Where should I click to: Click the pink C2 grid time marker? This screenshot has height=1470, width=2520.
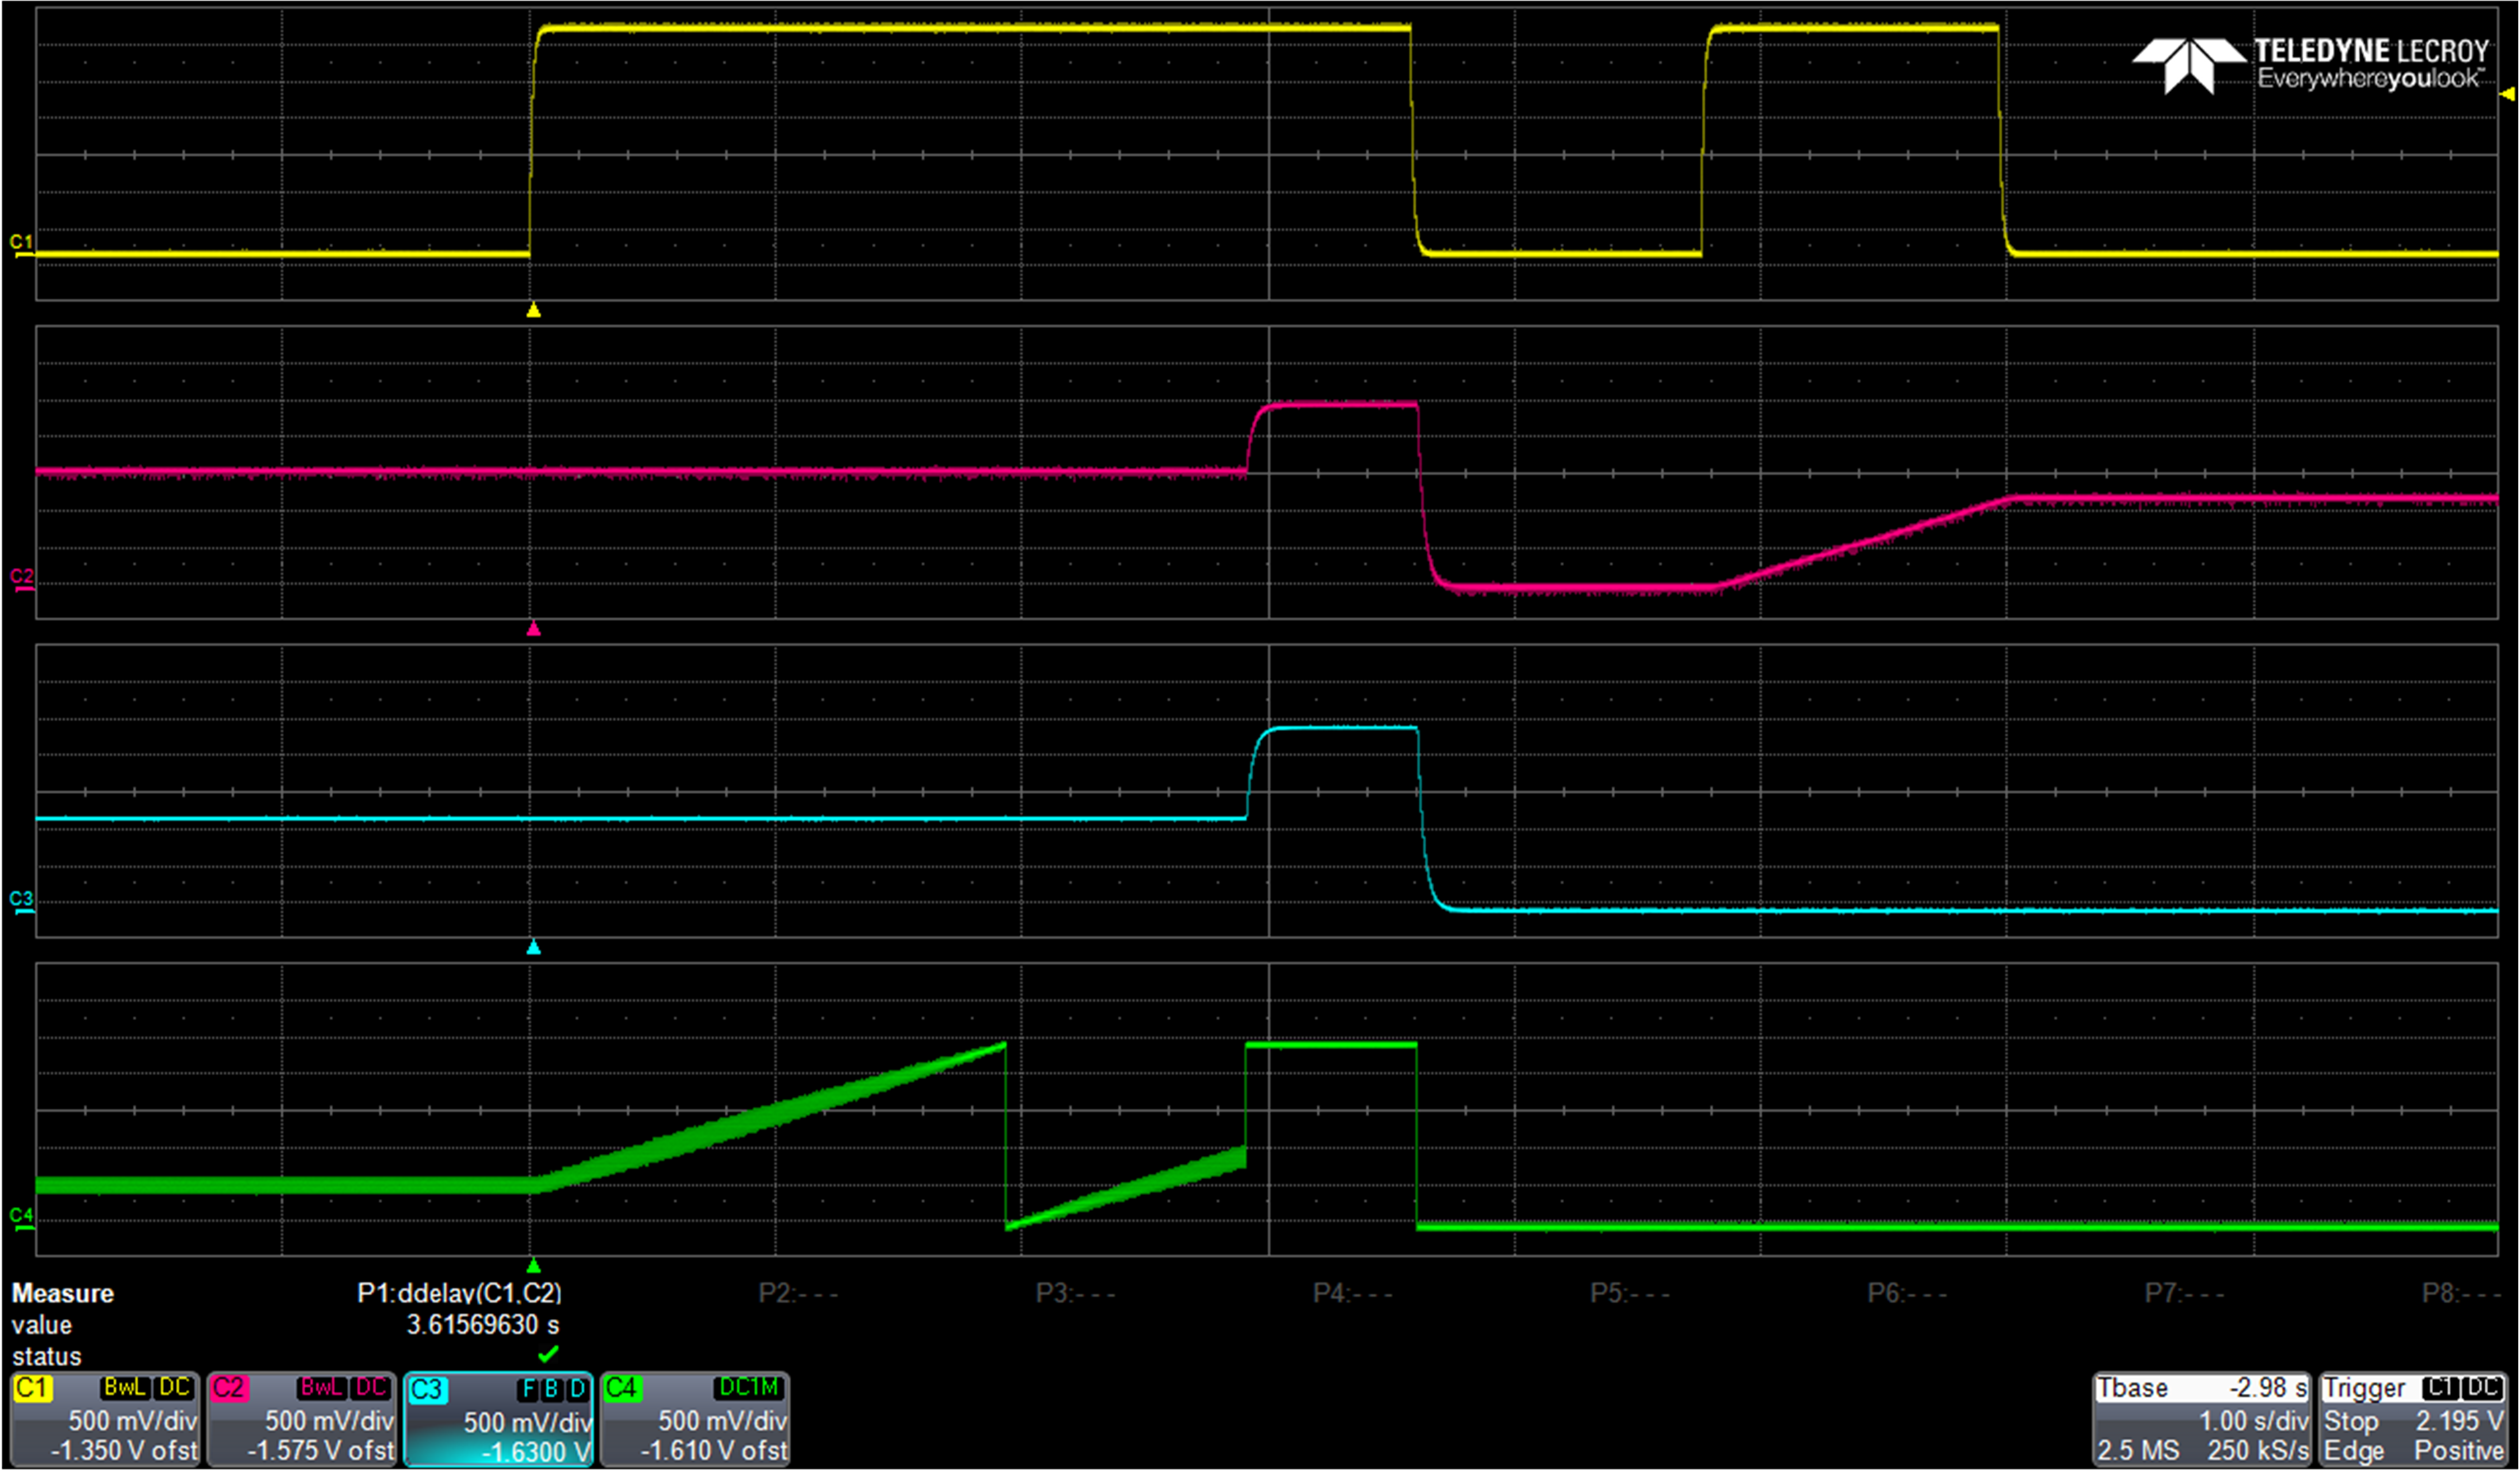[x=533, y=629]
